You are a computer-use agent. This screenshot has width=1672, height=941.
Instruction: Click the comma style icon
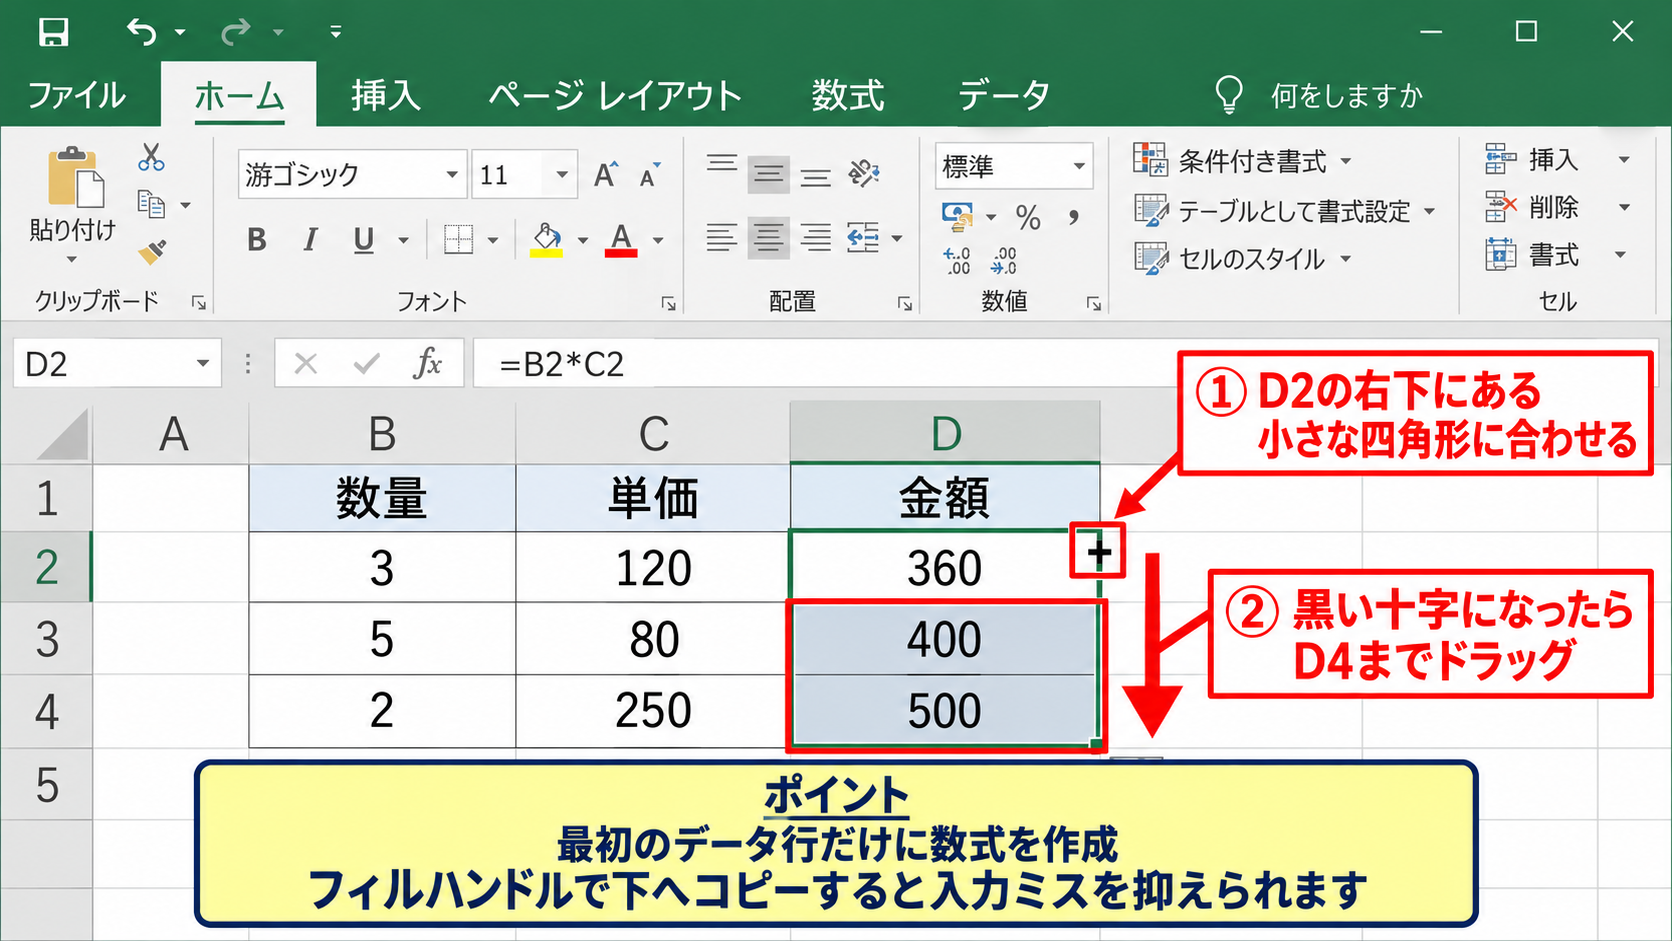click(x=1073, y=217)
